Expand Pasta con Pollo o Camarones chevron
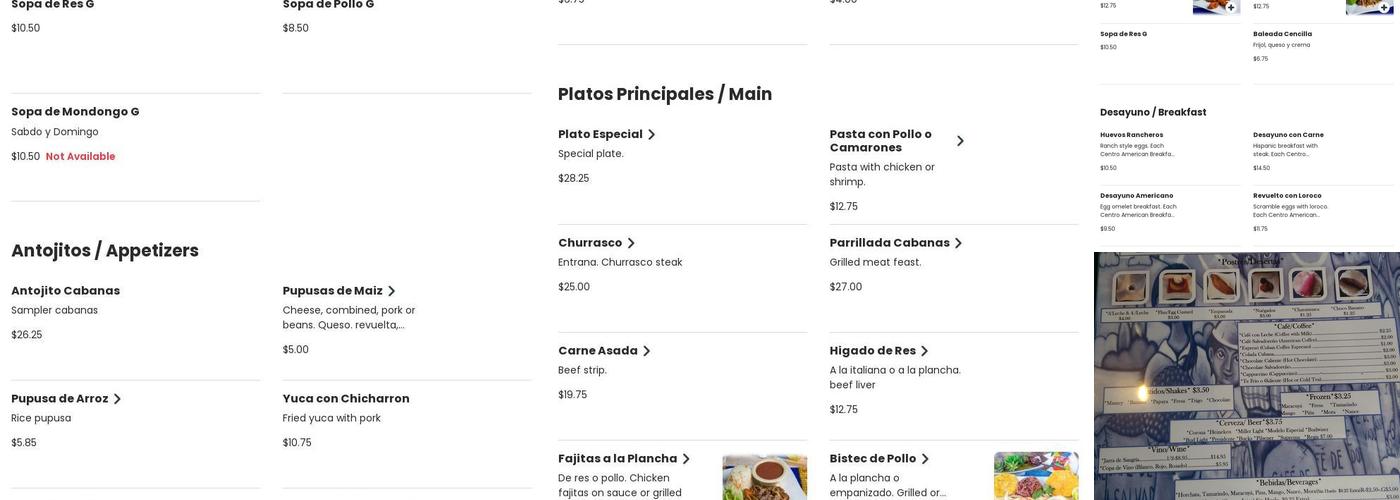The image size is (1400, 500). 960,141
